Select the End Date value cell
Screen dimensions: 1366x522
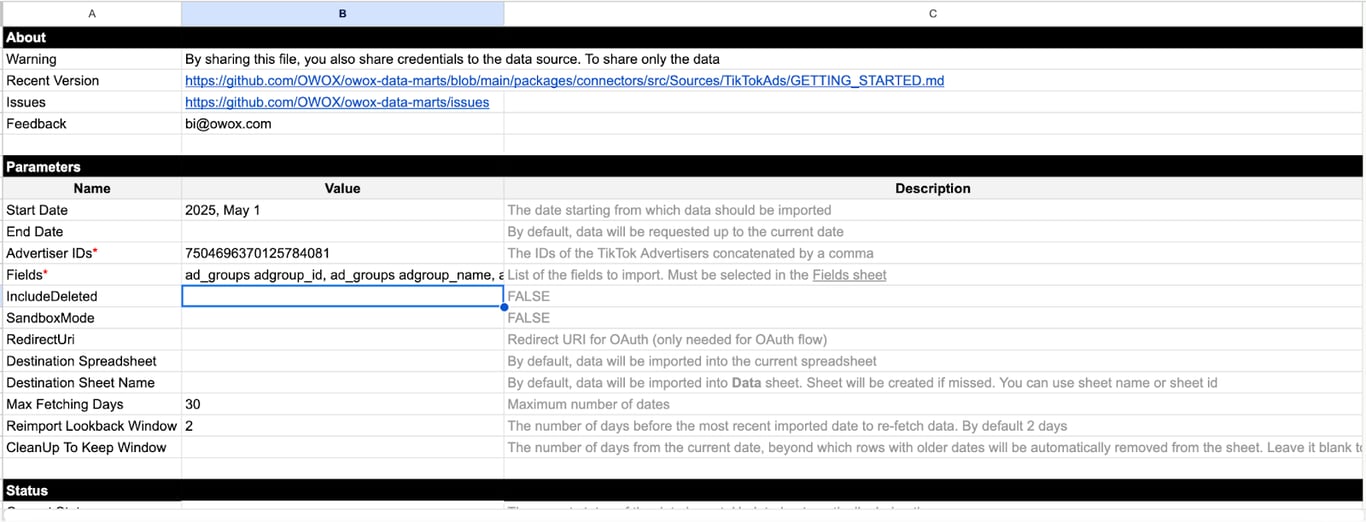pos(343,232)
